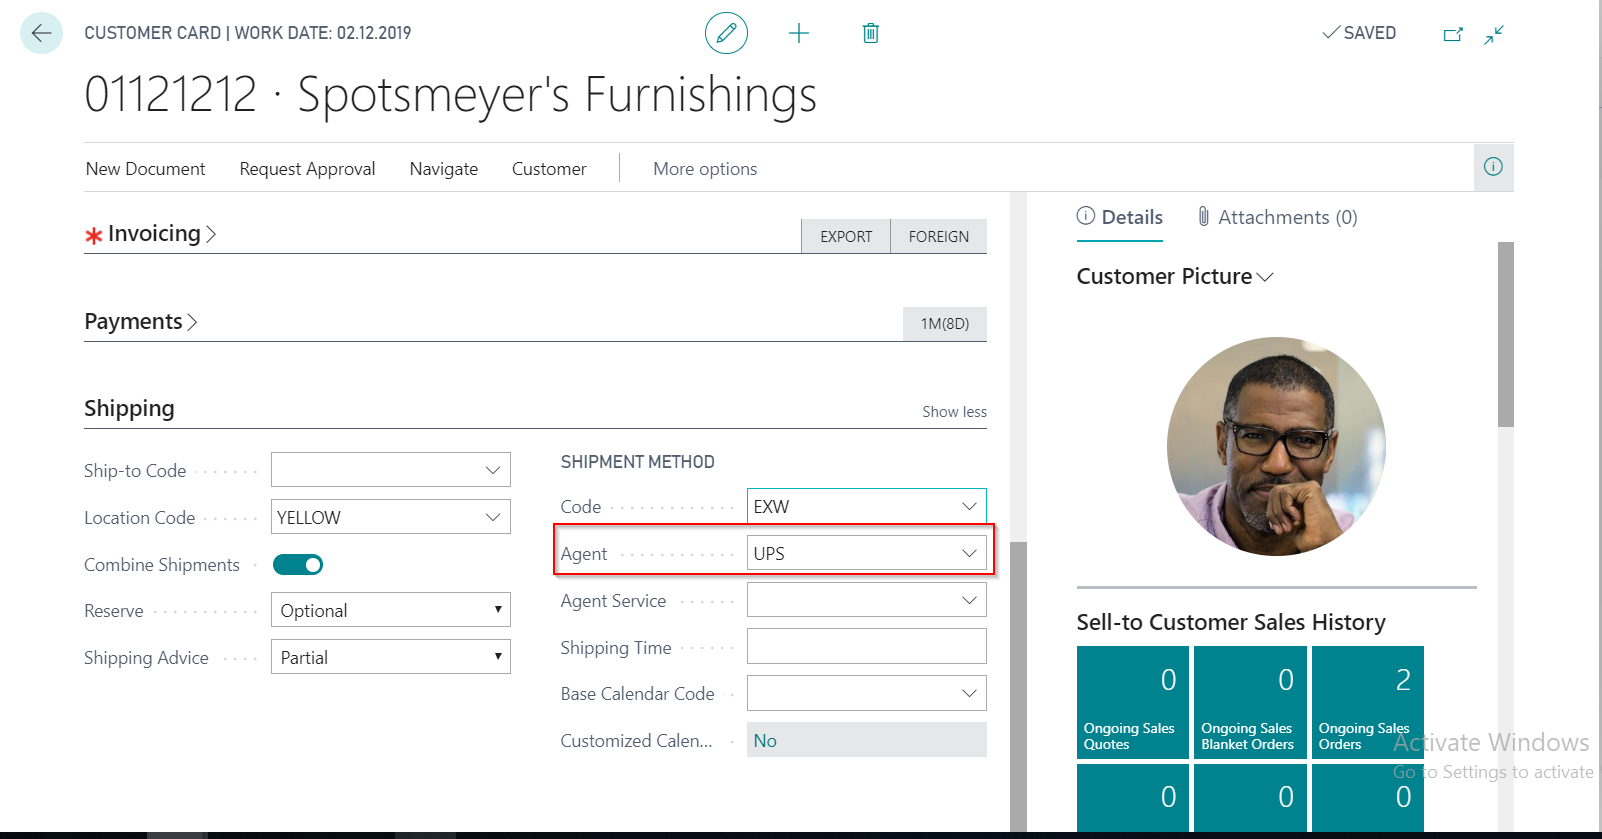Open the Request Approval menu
This screenshot has width=1602, height=839.
tap(307, 169)
